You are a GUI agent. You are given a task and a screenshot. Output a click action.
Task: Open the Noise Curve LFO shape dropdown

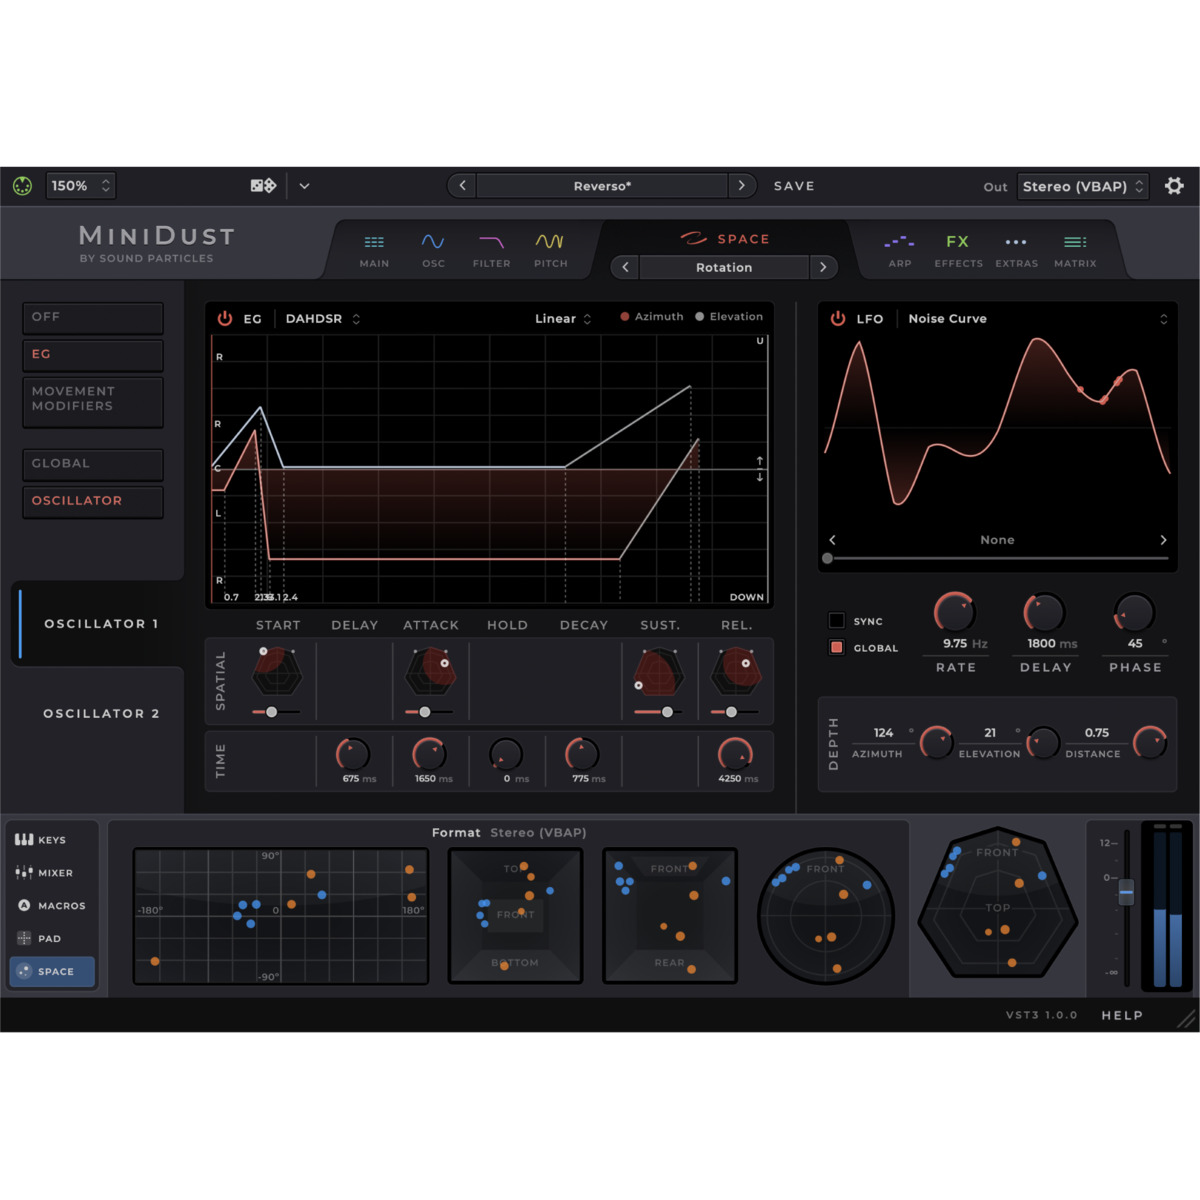click(x=1037, y=319)
